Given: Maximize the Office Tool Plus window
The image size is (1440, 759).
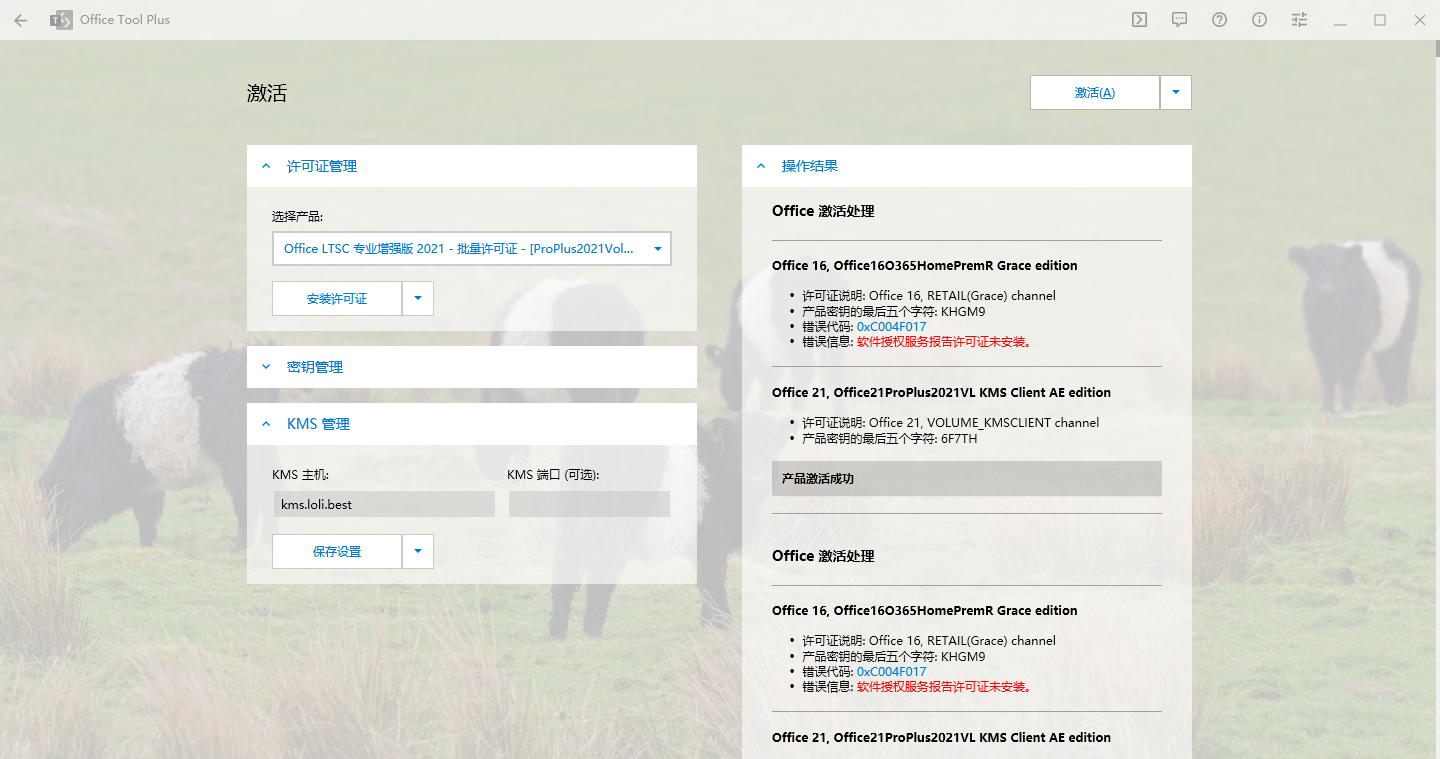Looking at the screenshot, I should click(x=1380, y=20).
